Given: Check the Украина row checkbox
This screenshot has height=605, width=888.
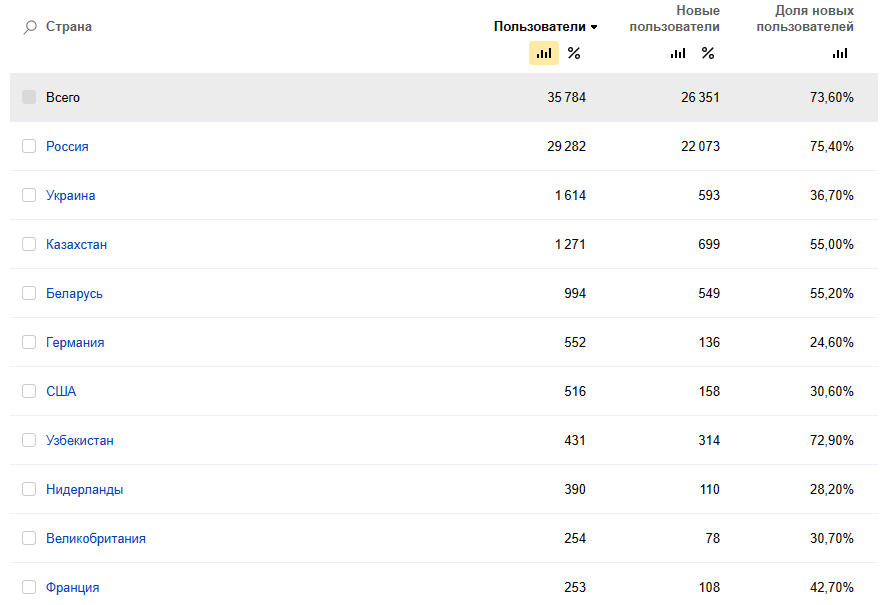Looking at the screenshot, I should [29, 195].
